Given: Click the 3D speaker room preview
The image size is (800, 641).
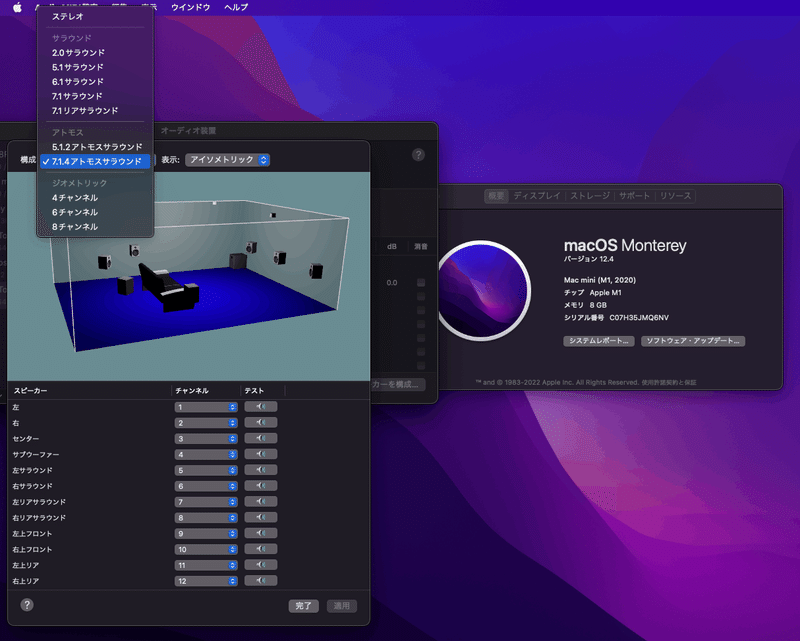Looking at the screenshot, I should point(189,276).
